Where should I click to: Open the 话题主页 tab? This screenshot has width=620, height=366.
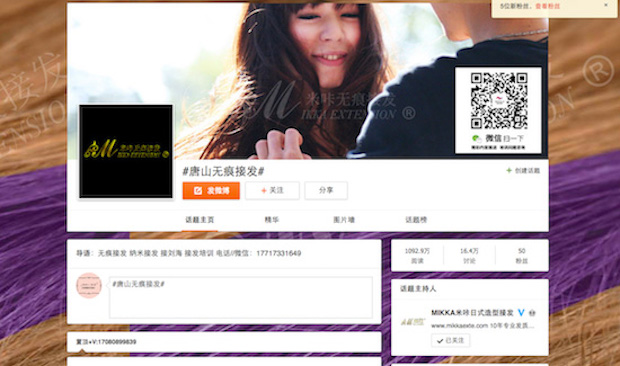pyautogui.click(x=200, y=220)
